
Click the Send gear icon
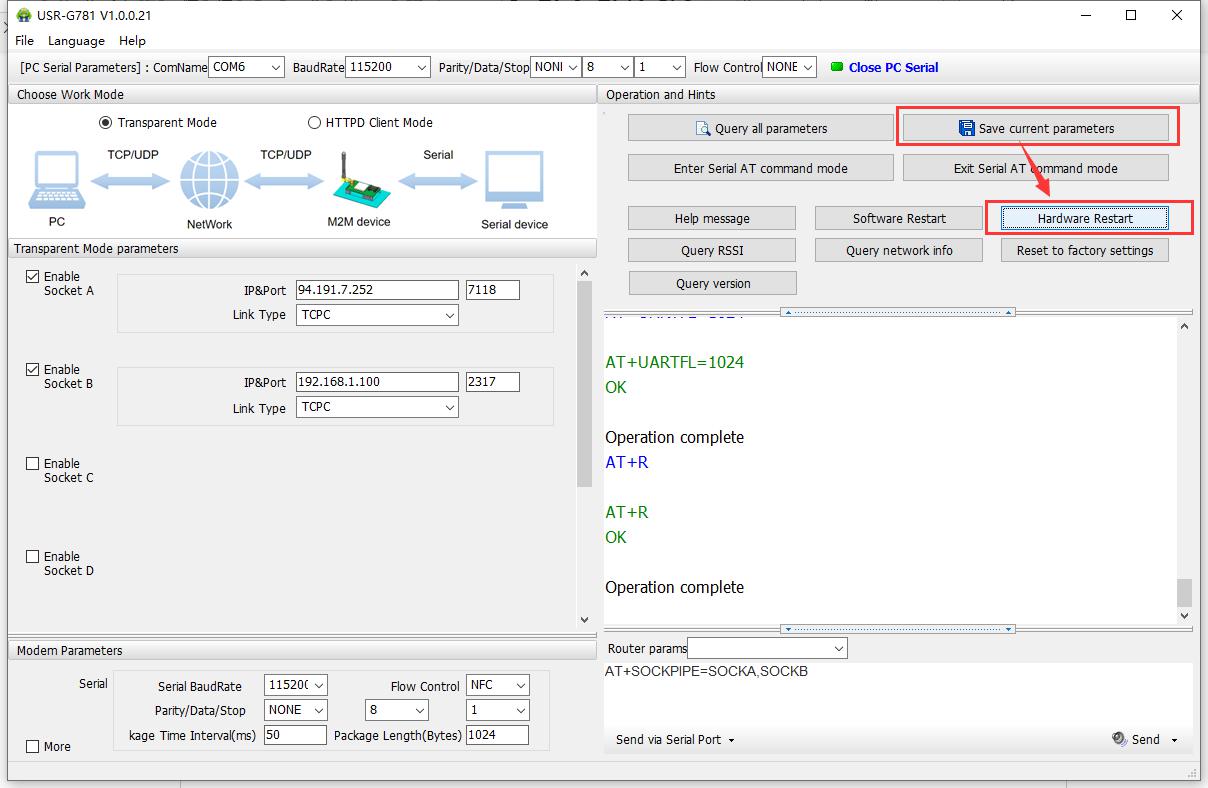(1119, 739)
